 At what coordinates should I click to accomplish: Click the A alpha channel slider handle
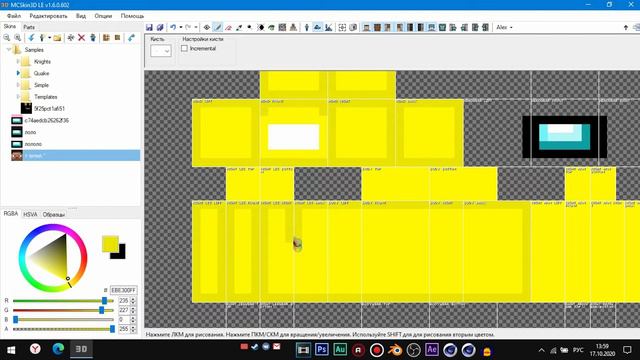tap(112, 329)
